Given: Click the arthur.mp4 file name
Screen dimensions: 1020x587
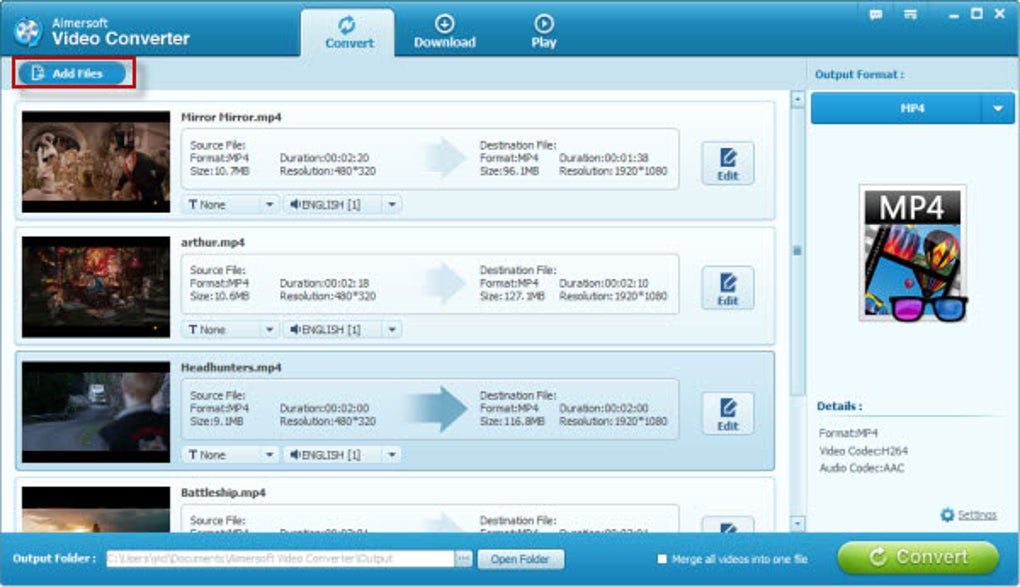Looking at the screenshot, I should 213,242.
